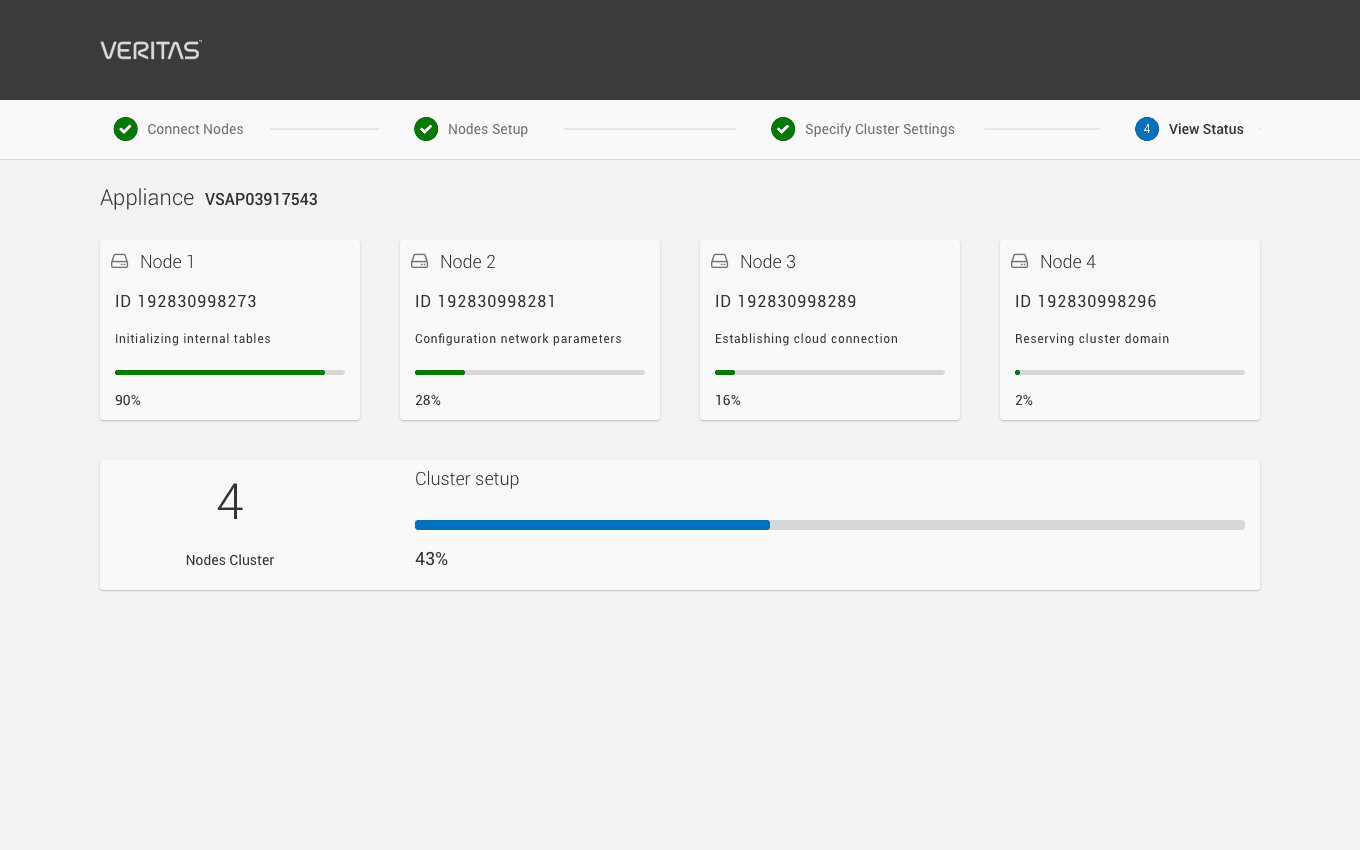The width and height of the screenshot is (1360, 850).
Task: Click ID 192830998289
Action: pos(786,301)
